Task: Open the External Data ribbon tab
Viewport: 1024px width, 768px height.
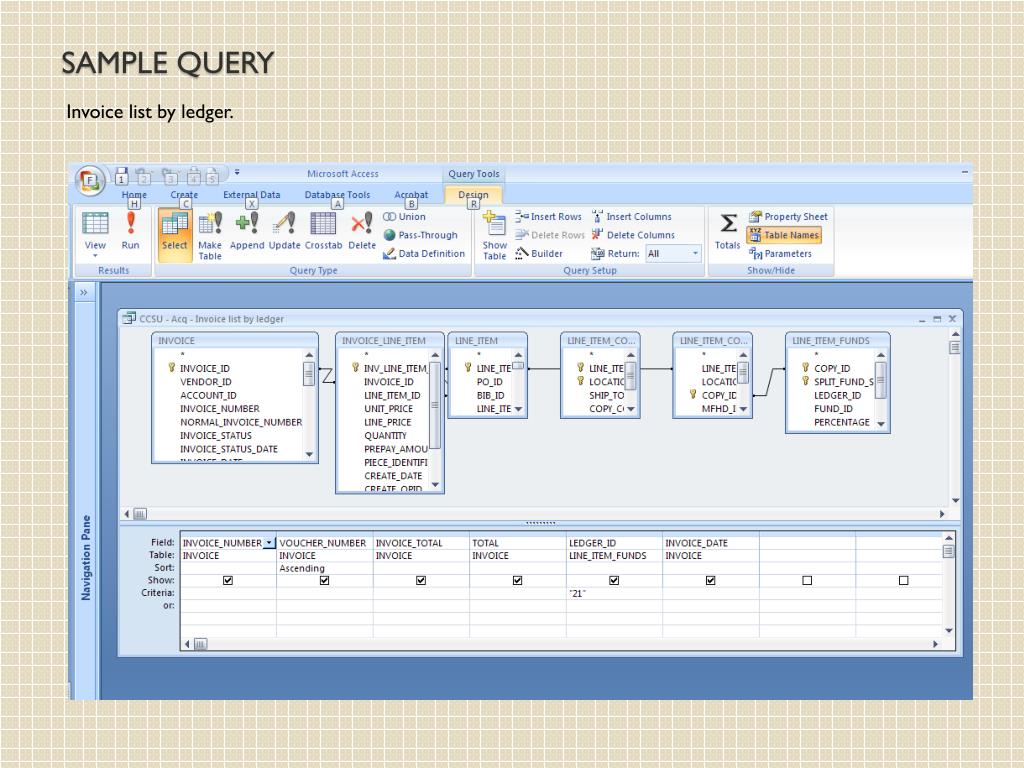Action: point(251,195)
